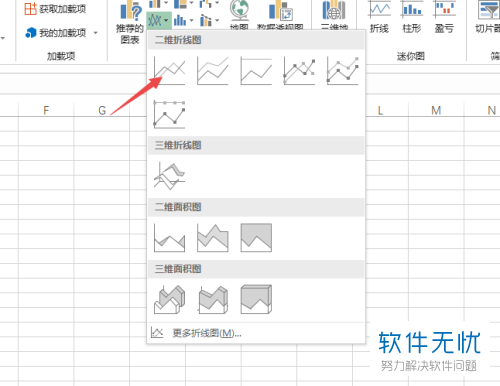Choose stacked line with markers chart
The image size is (500, 386).
tap(343, 71)
